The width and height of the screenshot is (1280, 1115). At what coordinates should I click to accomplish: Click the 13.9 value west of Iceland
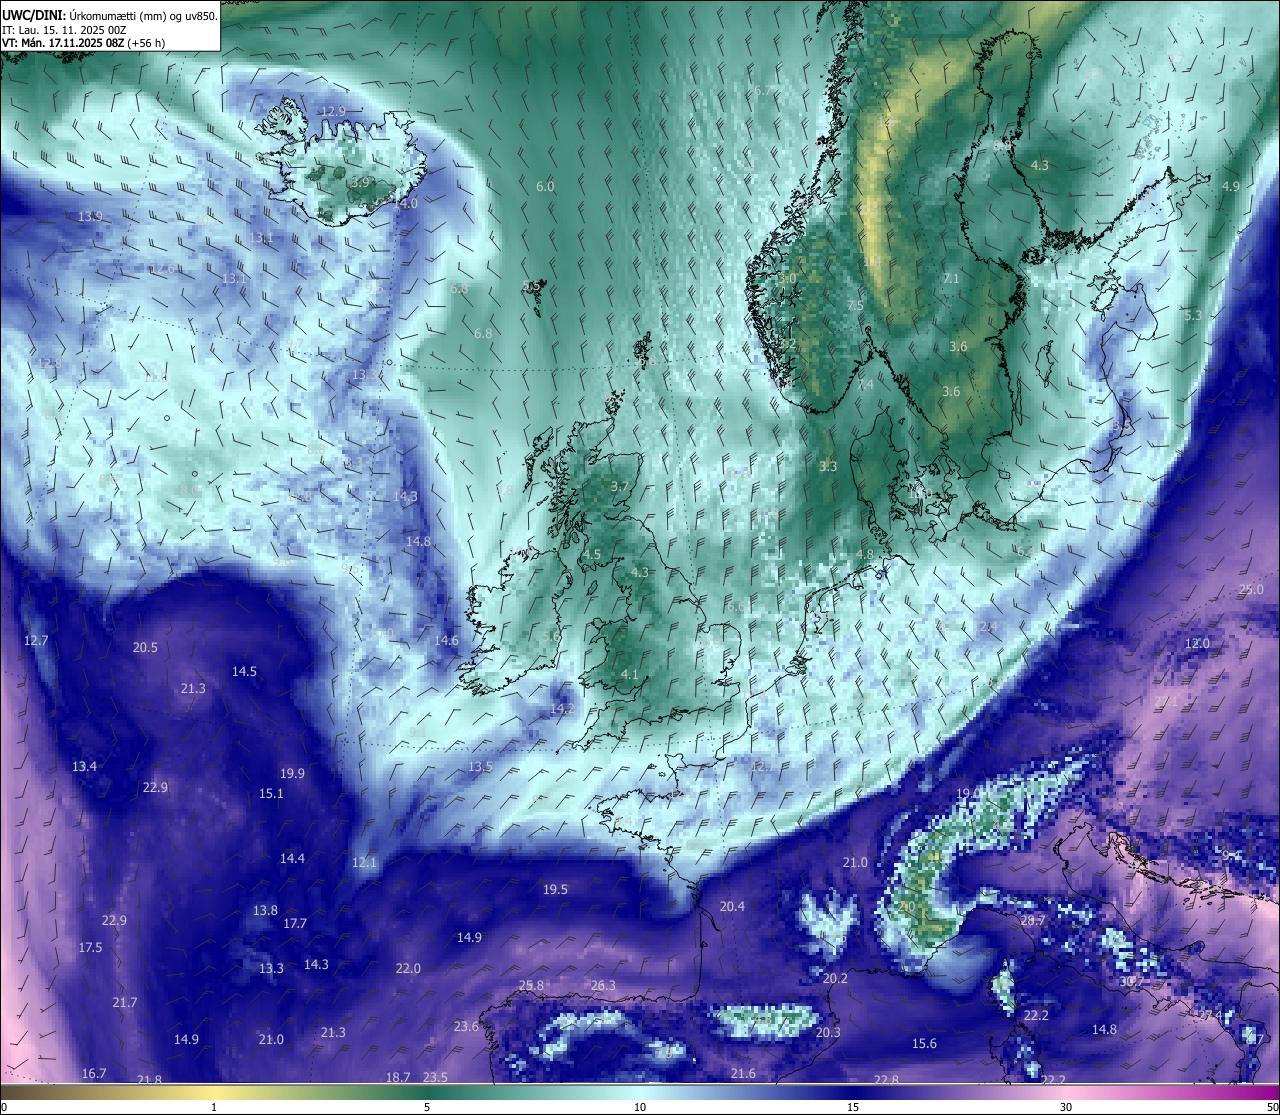coord(90,216)
